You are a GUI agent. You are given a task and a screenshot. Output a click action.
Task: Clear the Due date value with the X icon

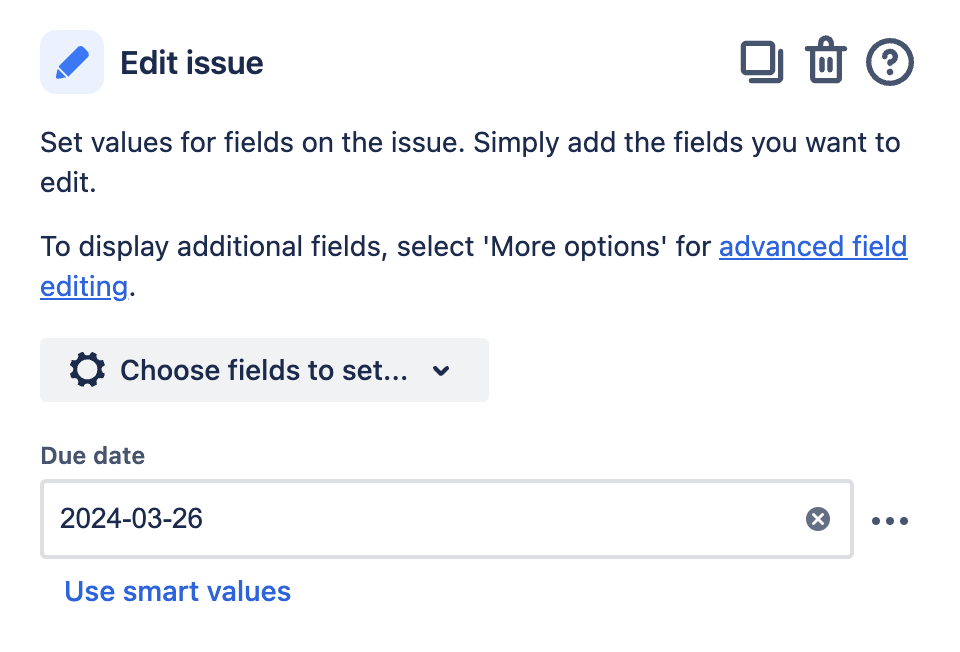[x=817, y=519]
